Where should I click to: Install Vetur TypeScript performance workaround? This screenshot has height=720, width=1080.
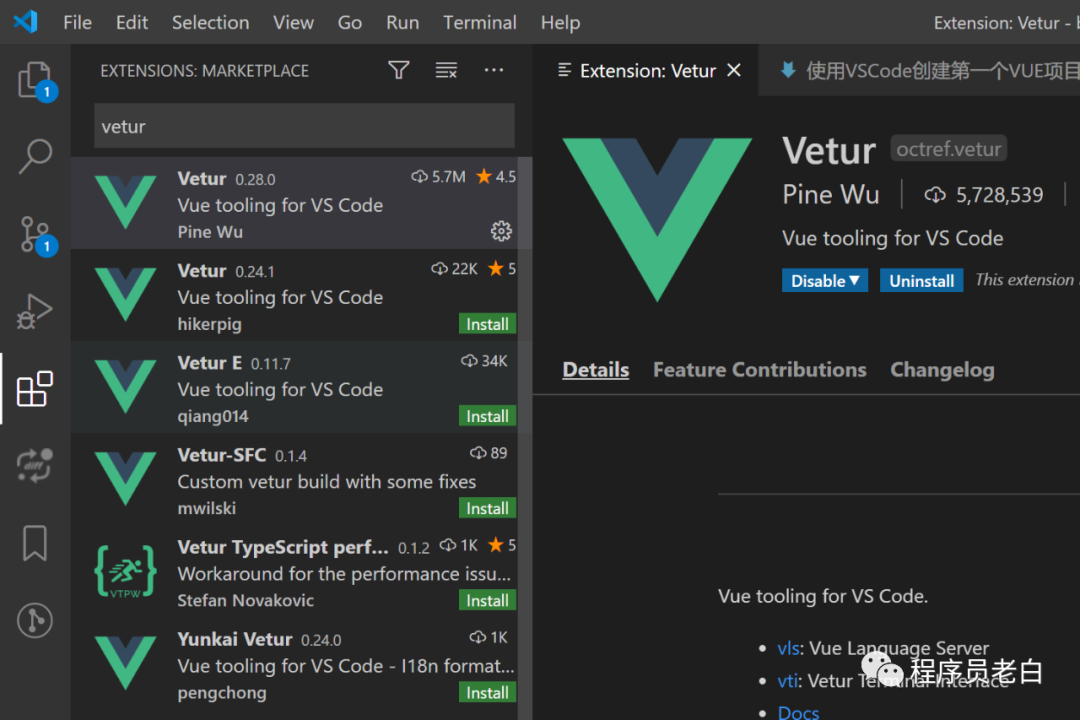[488, 600]
